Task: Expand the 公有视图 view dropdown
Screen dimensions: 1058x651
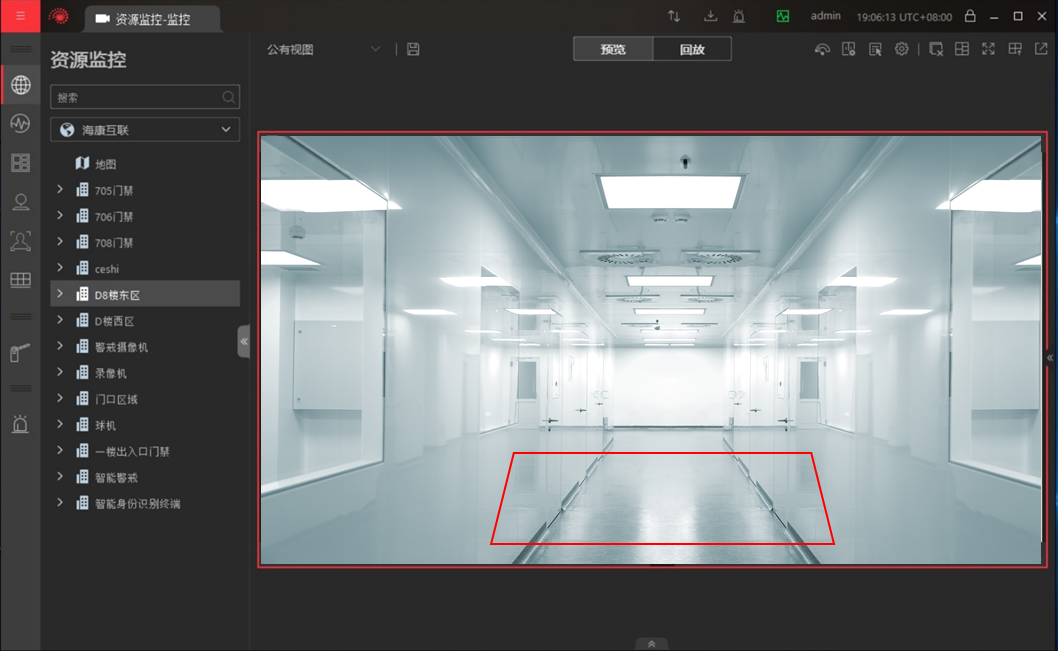Action: pyautogui.click(x=376, y=49)
